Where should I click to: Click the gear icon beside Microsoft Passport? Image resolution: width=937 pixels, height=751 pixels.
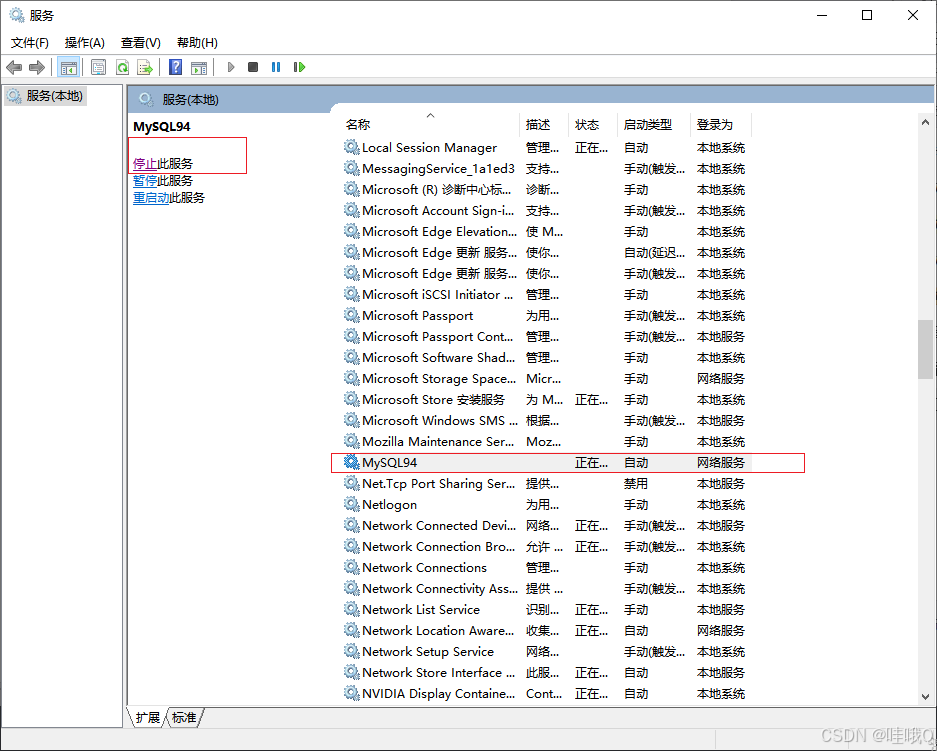click(351, 315)
